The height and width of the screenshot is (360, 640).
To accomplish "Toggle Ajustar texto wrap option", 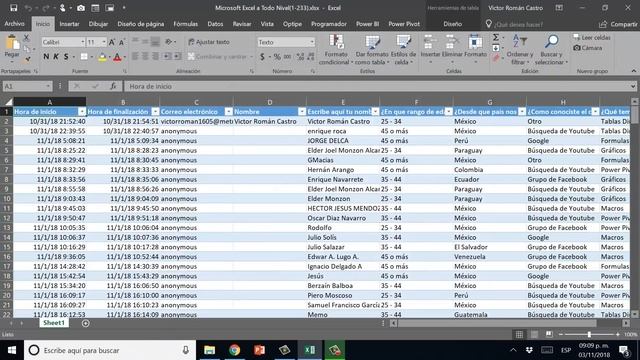I will pyautogui.click(x=209, y=42).
